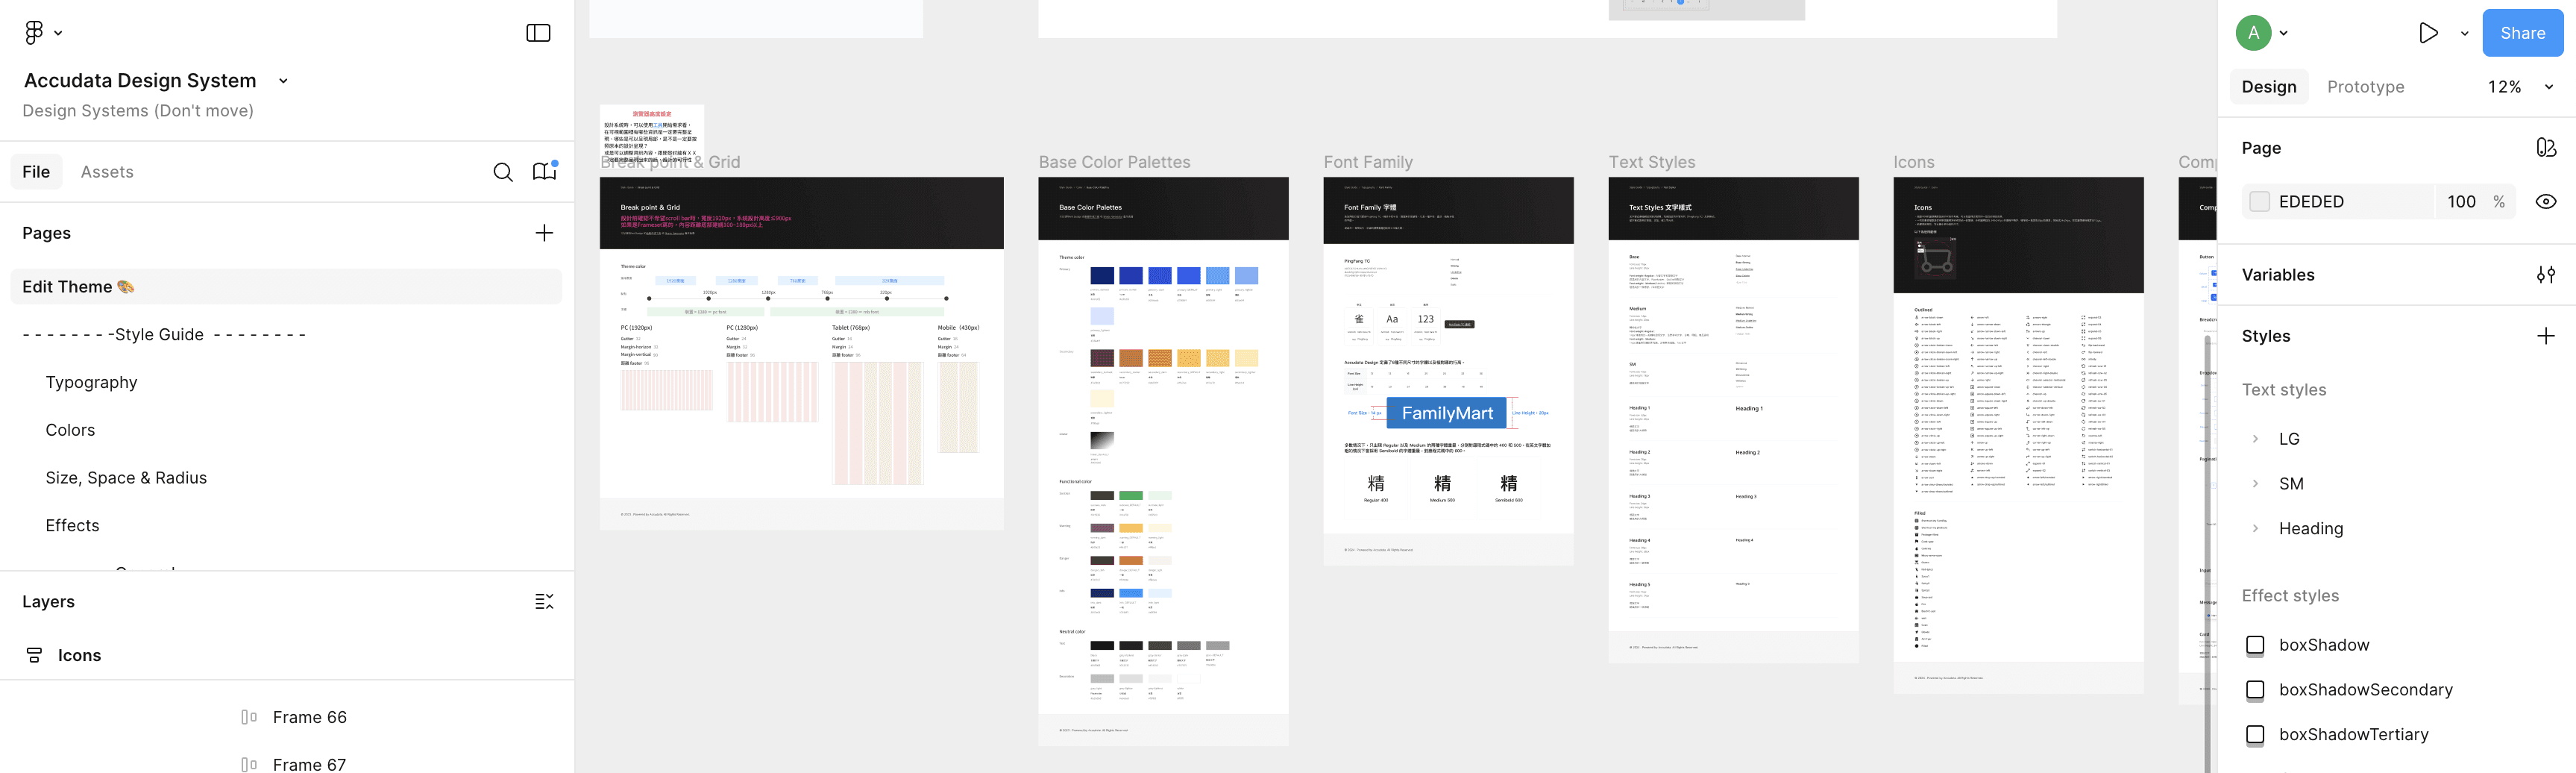This screenshot has width=2576, height=773.
Task: Open the search icon in File panel
Action: click(x=503, y=172)
